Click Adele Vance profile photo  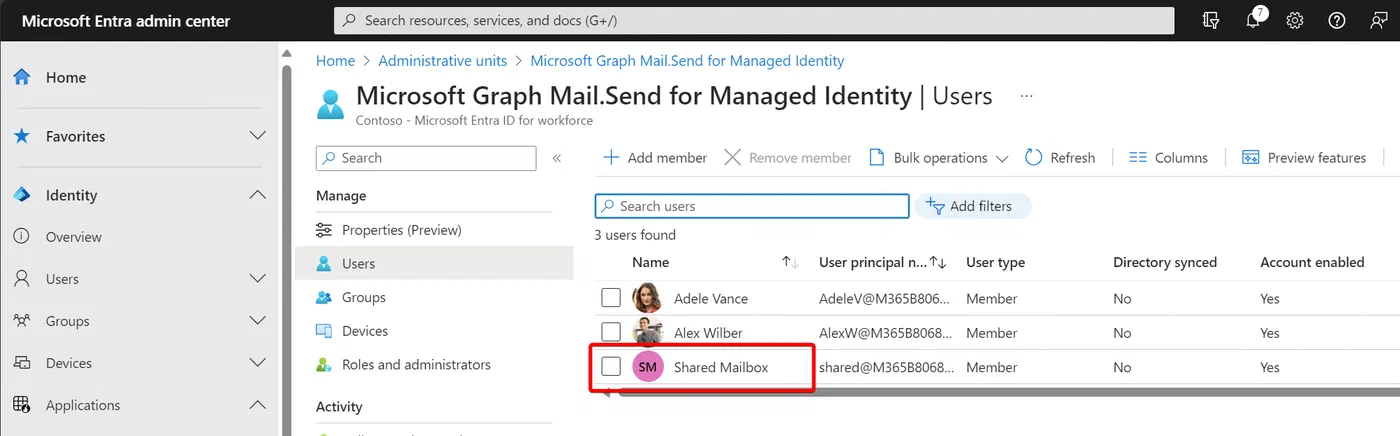[647, 298]
